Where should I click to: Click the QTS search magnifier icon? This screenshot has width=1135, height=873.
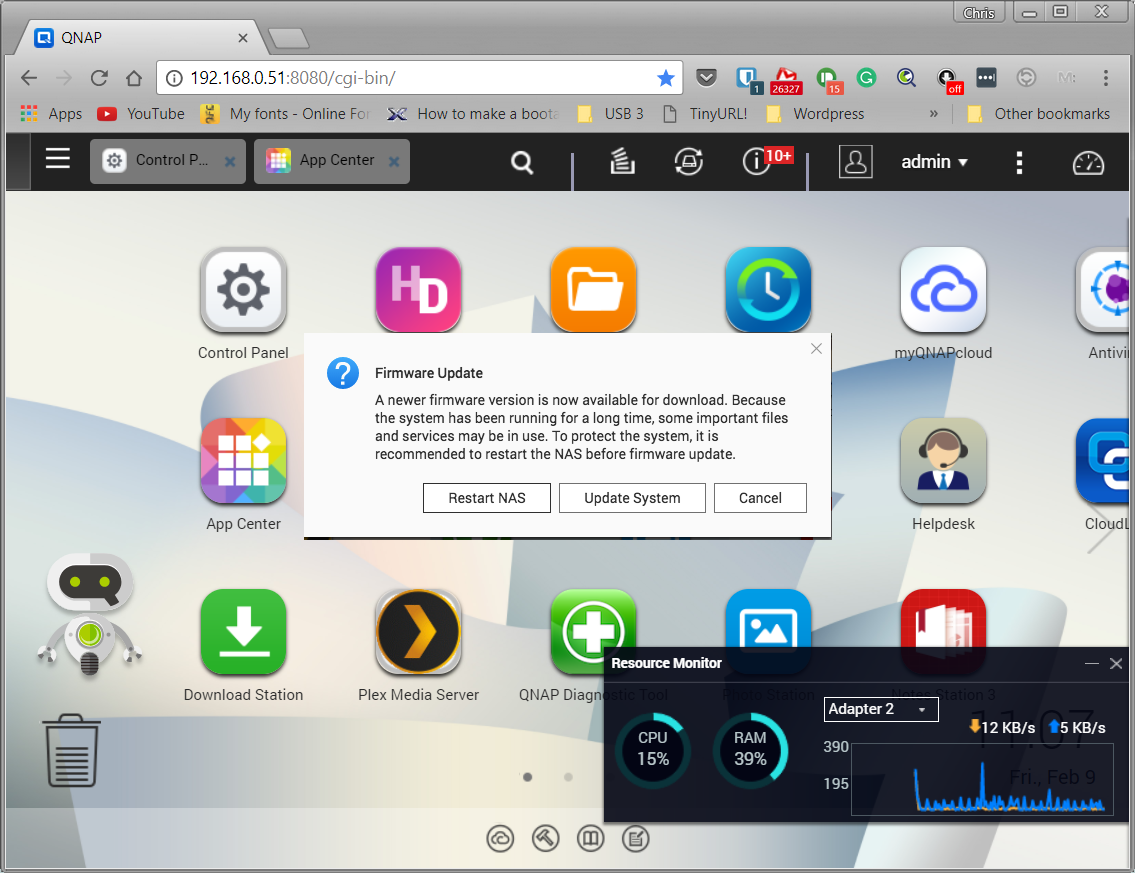point(522,162)
